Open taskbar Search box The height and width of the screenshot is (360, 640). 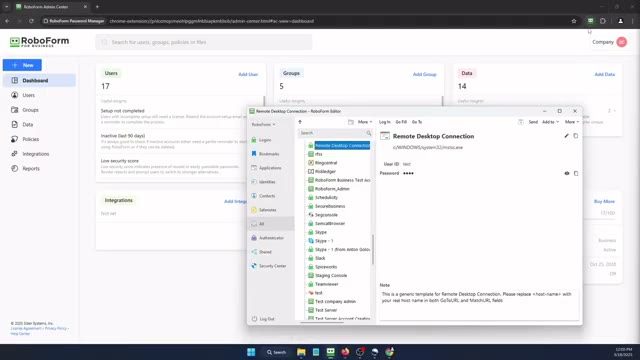point(276,352)
